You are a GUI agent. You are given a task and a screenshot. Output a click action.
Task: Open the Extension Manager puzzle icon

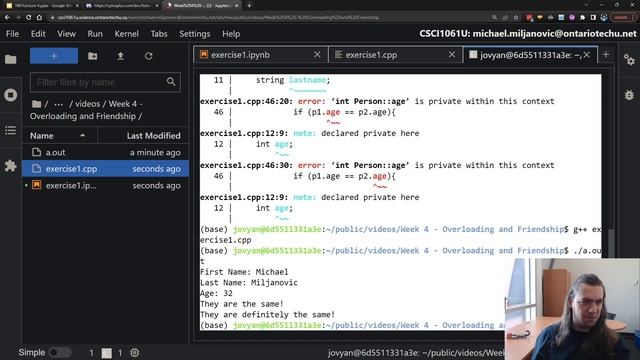point(11,165)
